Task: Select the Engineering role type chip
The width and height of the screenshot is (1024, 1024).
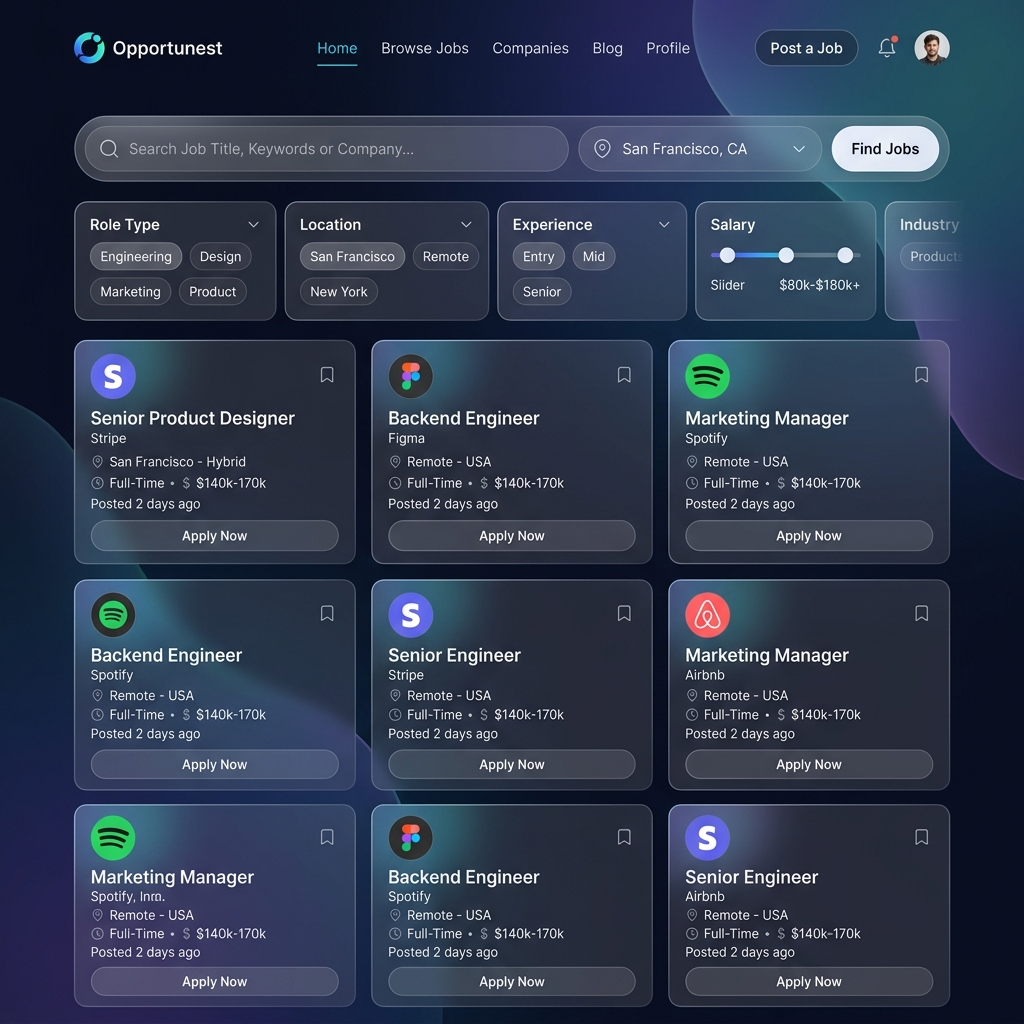Action: [x=136, y=257]
